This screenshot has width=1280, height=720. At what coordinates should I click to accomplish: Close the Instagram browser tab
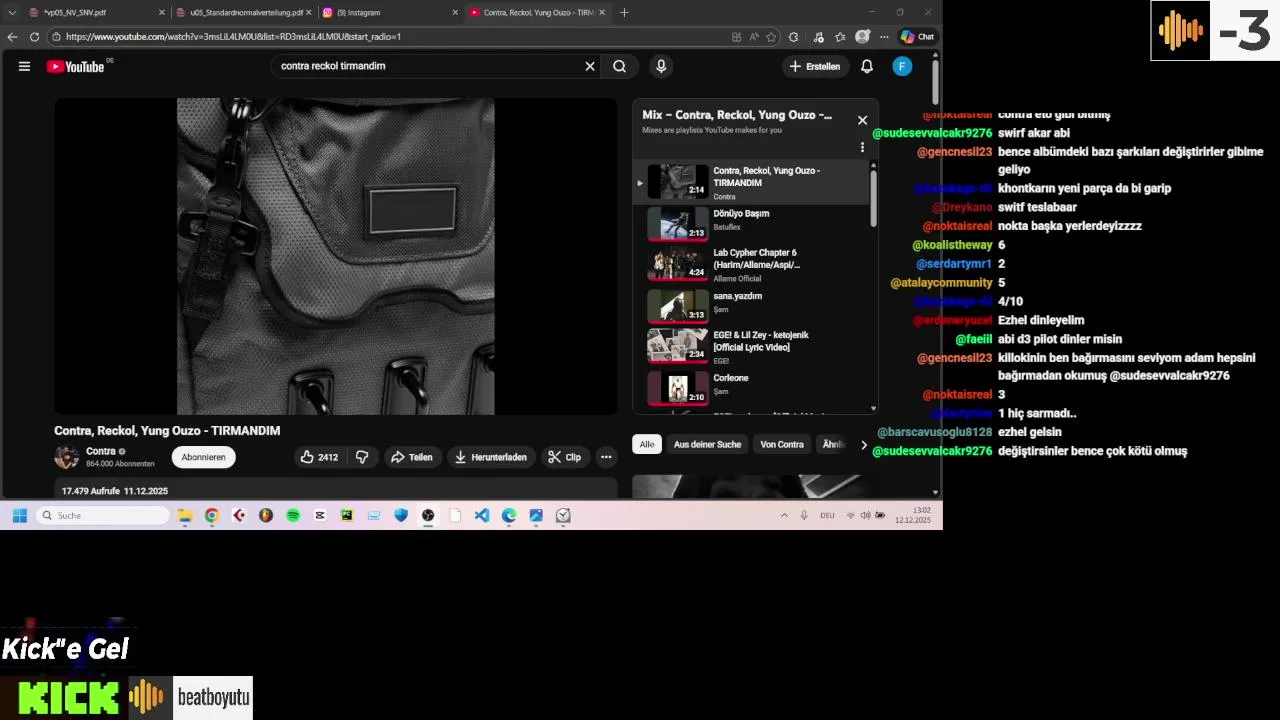tap(455, 12)
